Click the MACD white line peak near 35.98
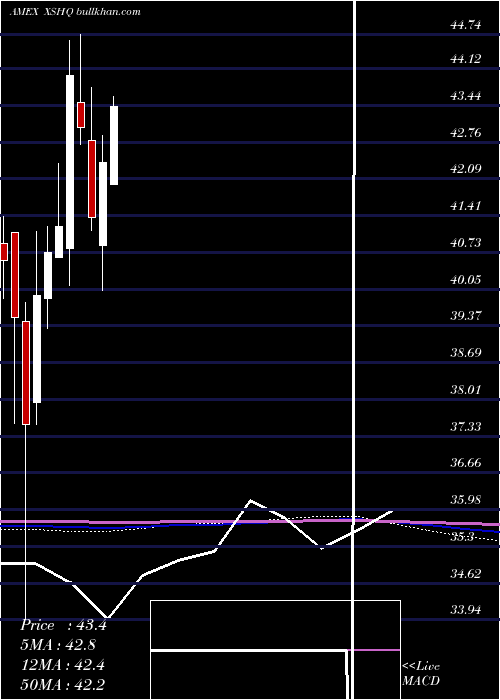500x700 pixels. click(251, 500)
